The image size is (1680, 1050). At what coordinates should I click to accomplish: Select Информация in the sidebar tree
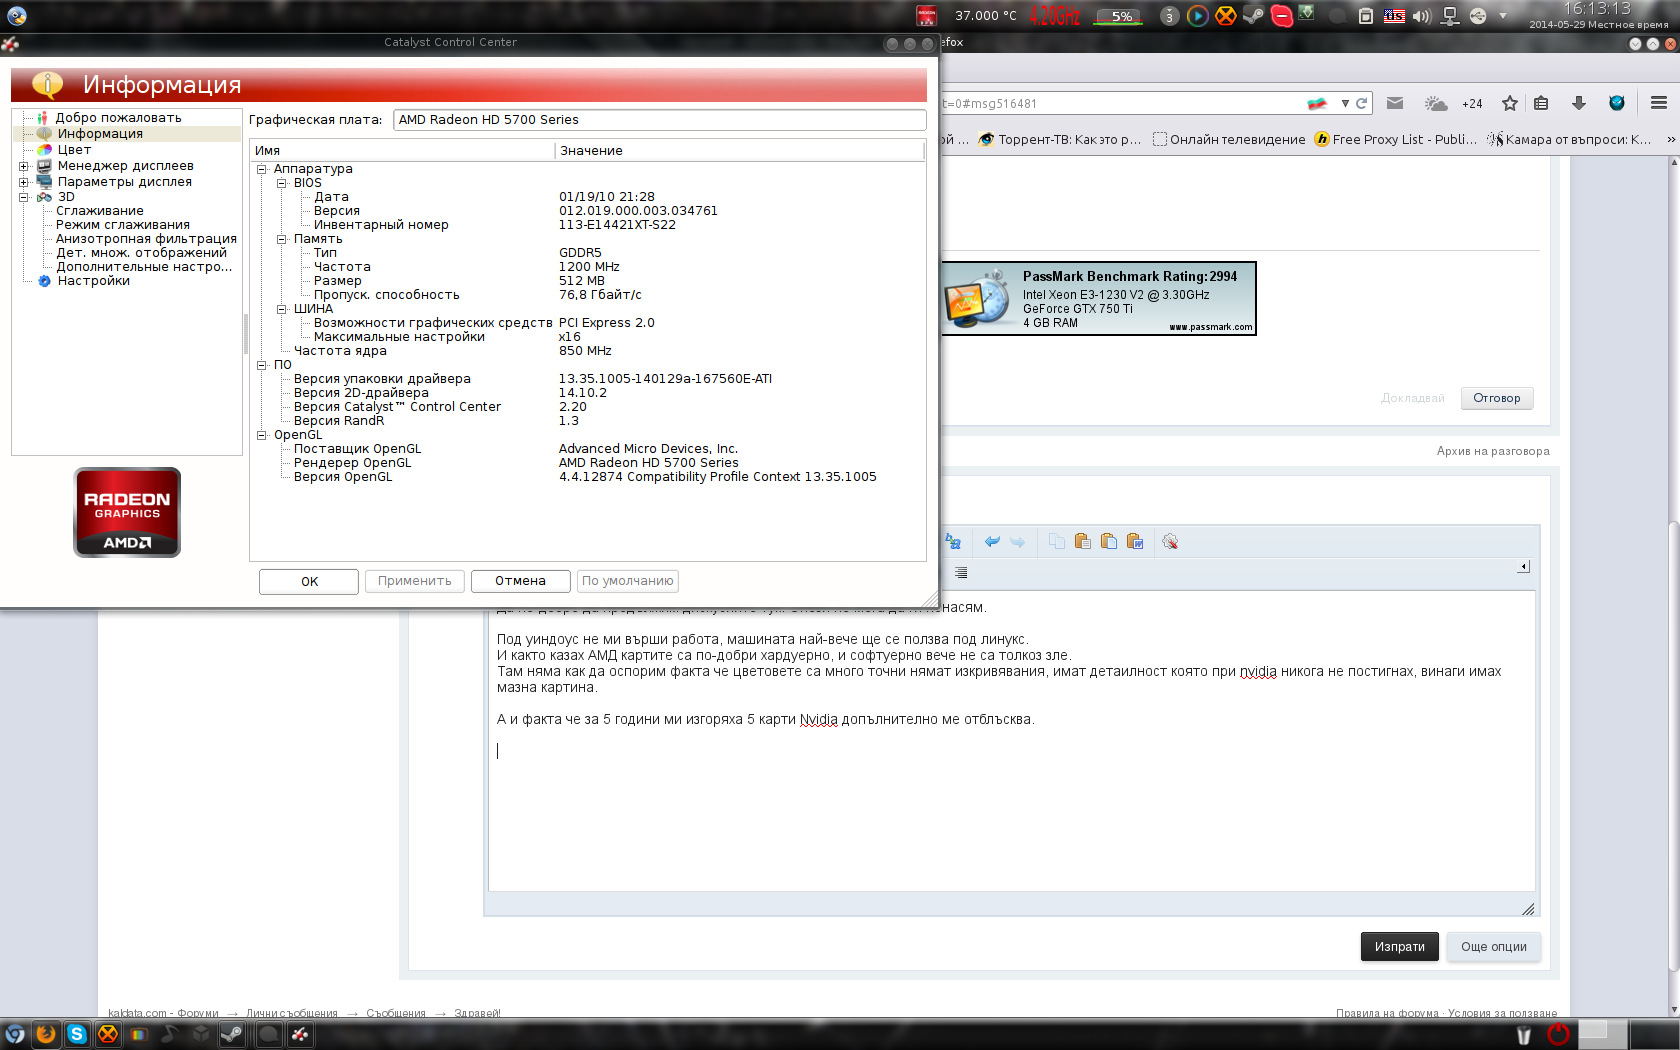(100, 134)
